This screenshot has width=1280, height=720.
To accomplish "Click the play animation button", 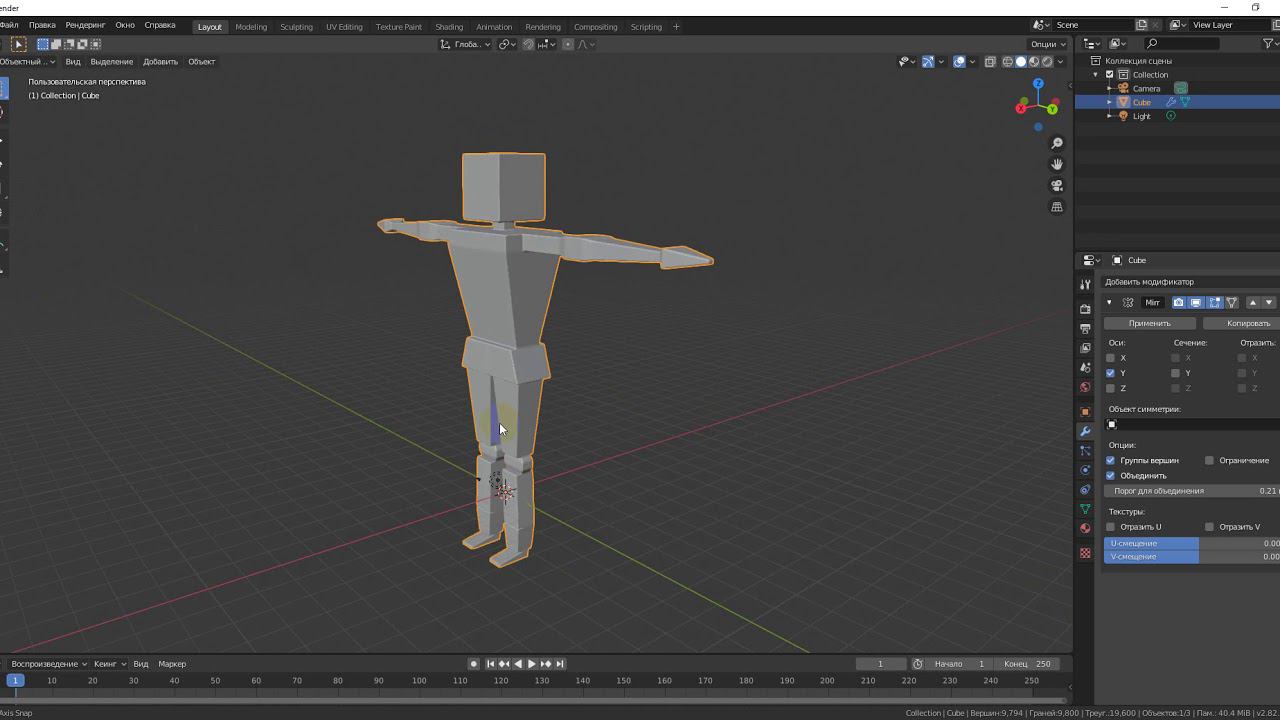I will coord(531,664).
